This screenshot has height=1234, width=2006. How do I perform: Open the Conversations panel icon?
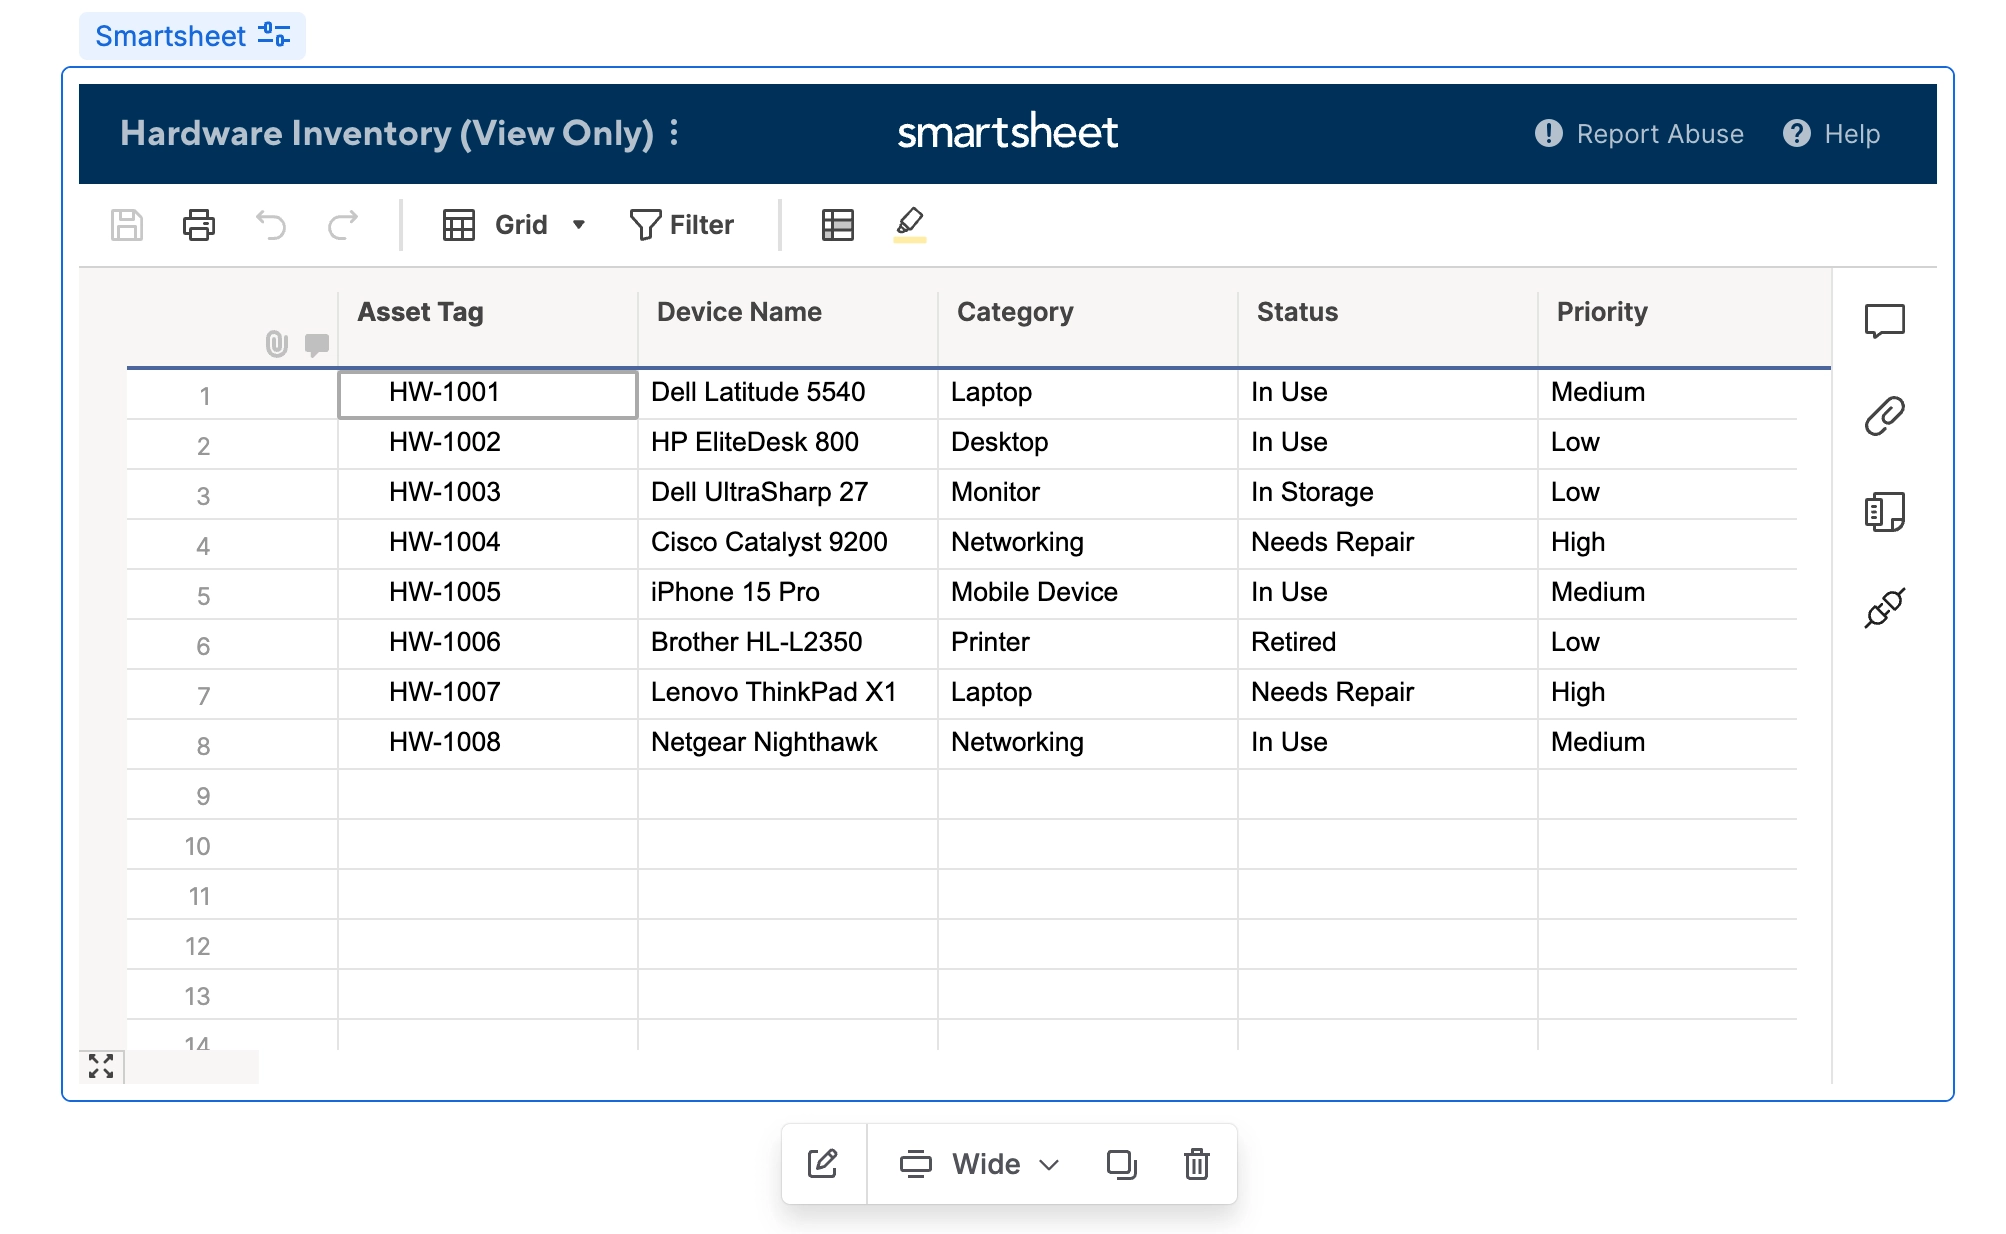click(x=1885, y=321)
